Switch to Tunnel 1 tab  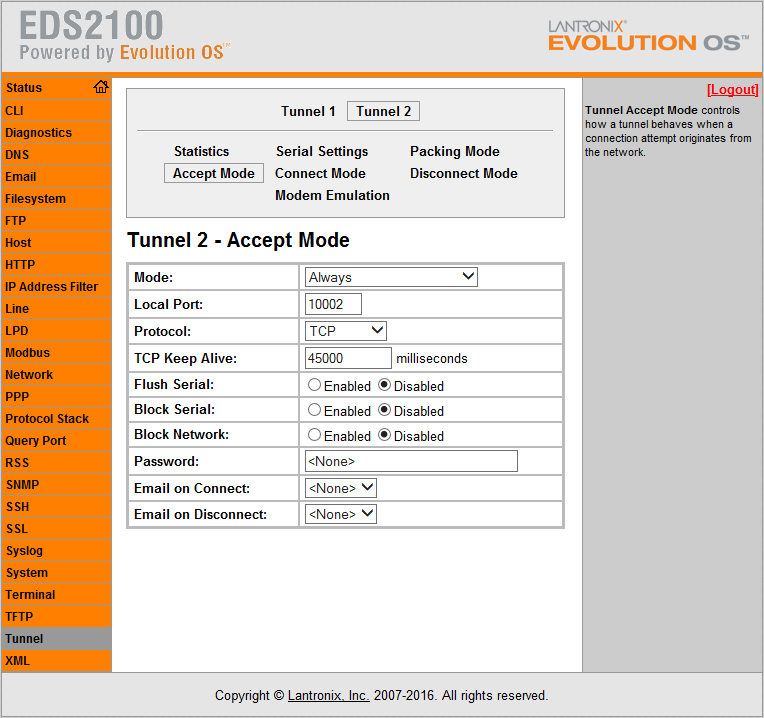pos(308,111)
